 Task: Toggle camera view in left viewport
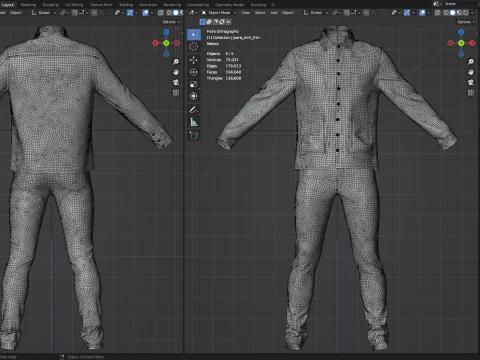176,82
